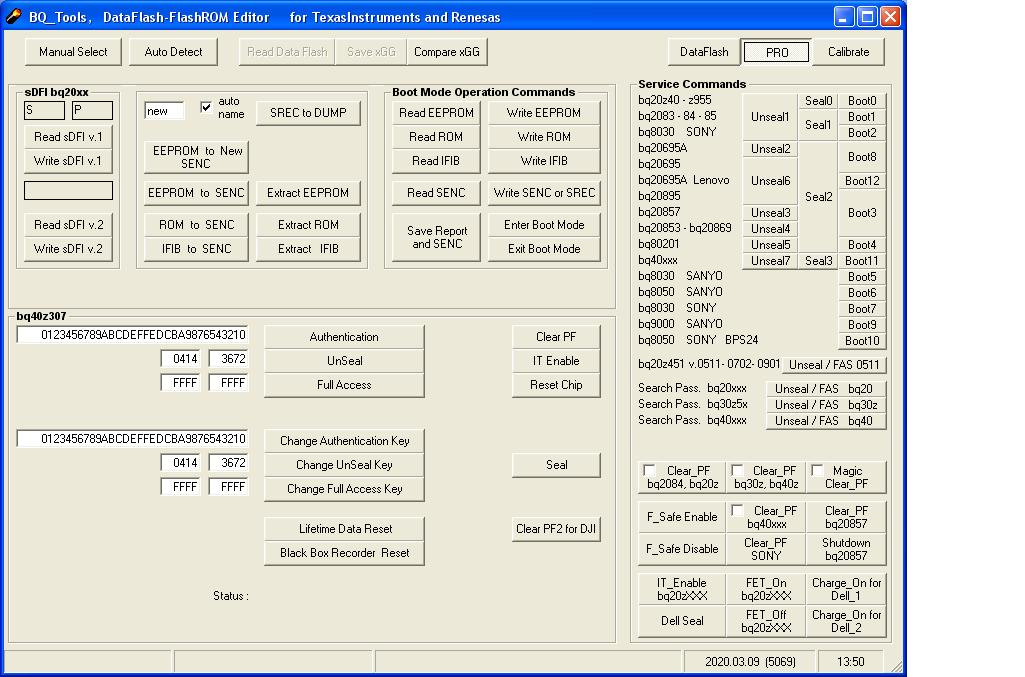Click ROM to SENC button

coord(196,225)
